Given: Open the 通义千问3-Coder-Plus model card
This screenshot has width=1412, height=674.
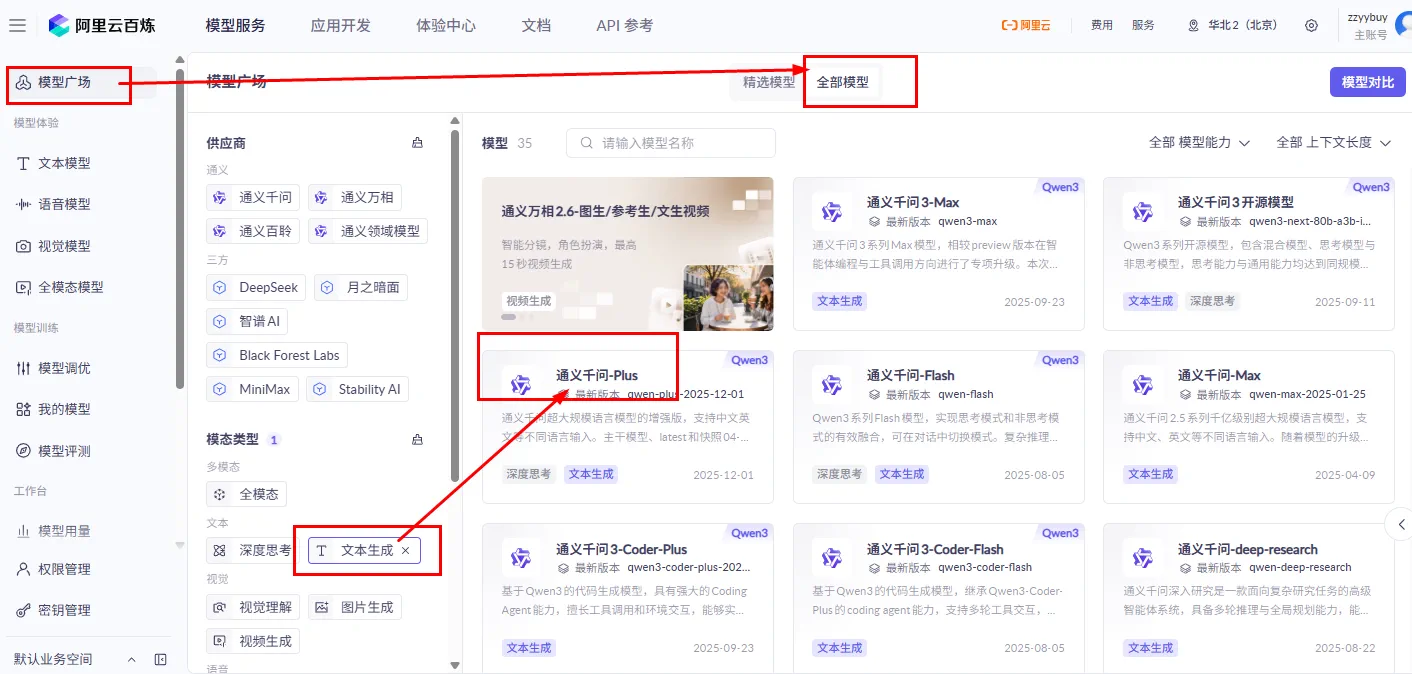Looking at the screenshot, I should coord(627,597).
